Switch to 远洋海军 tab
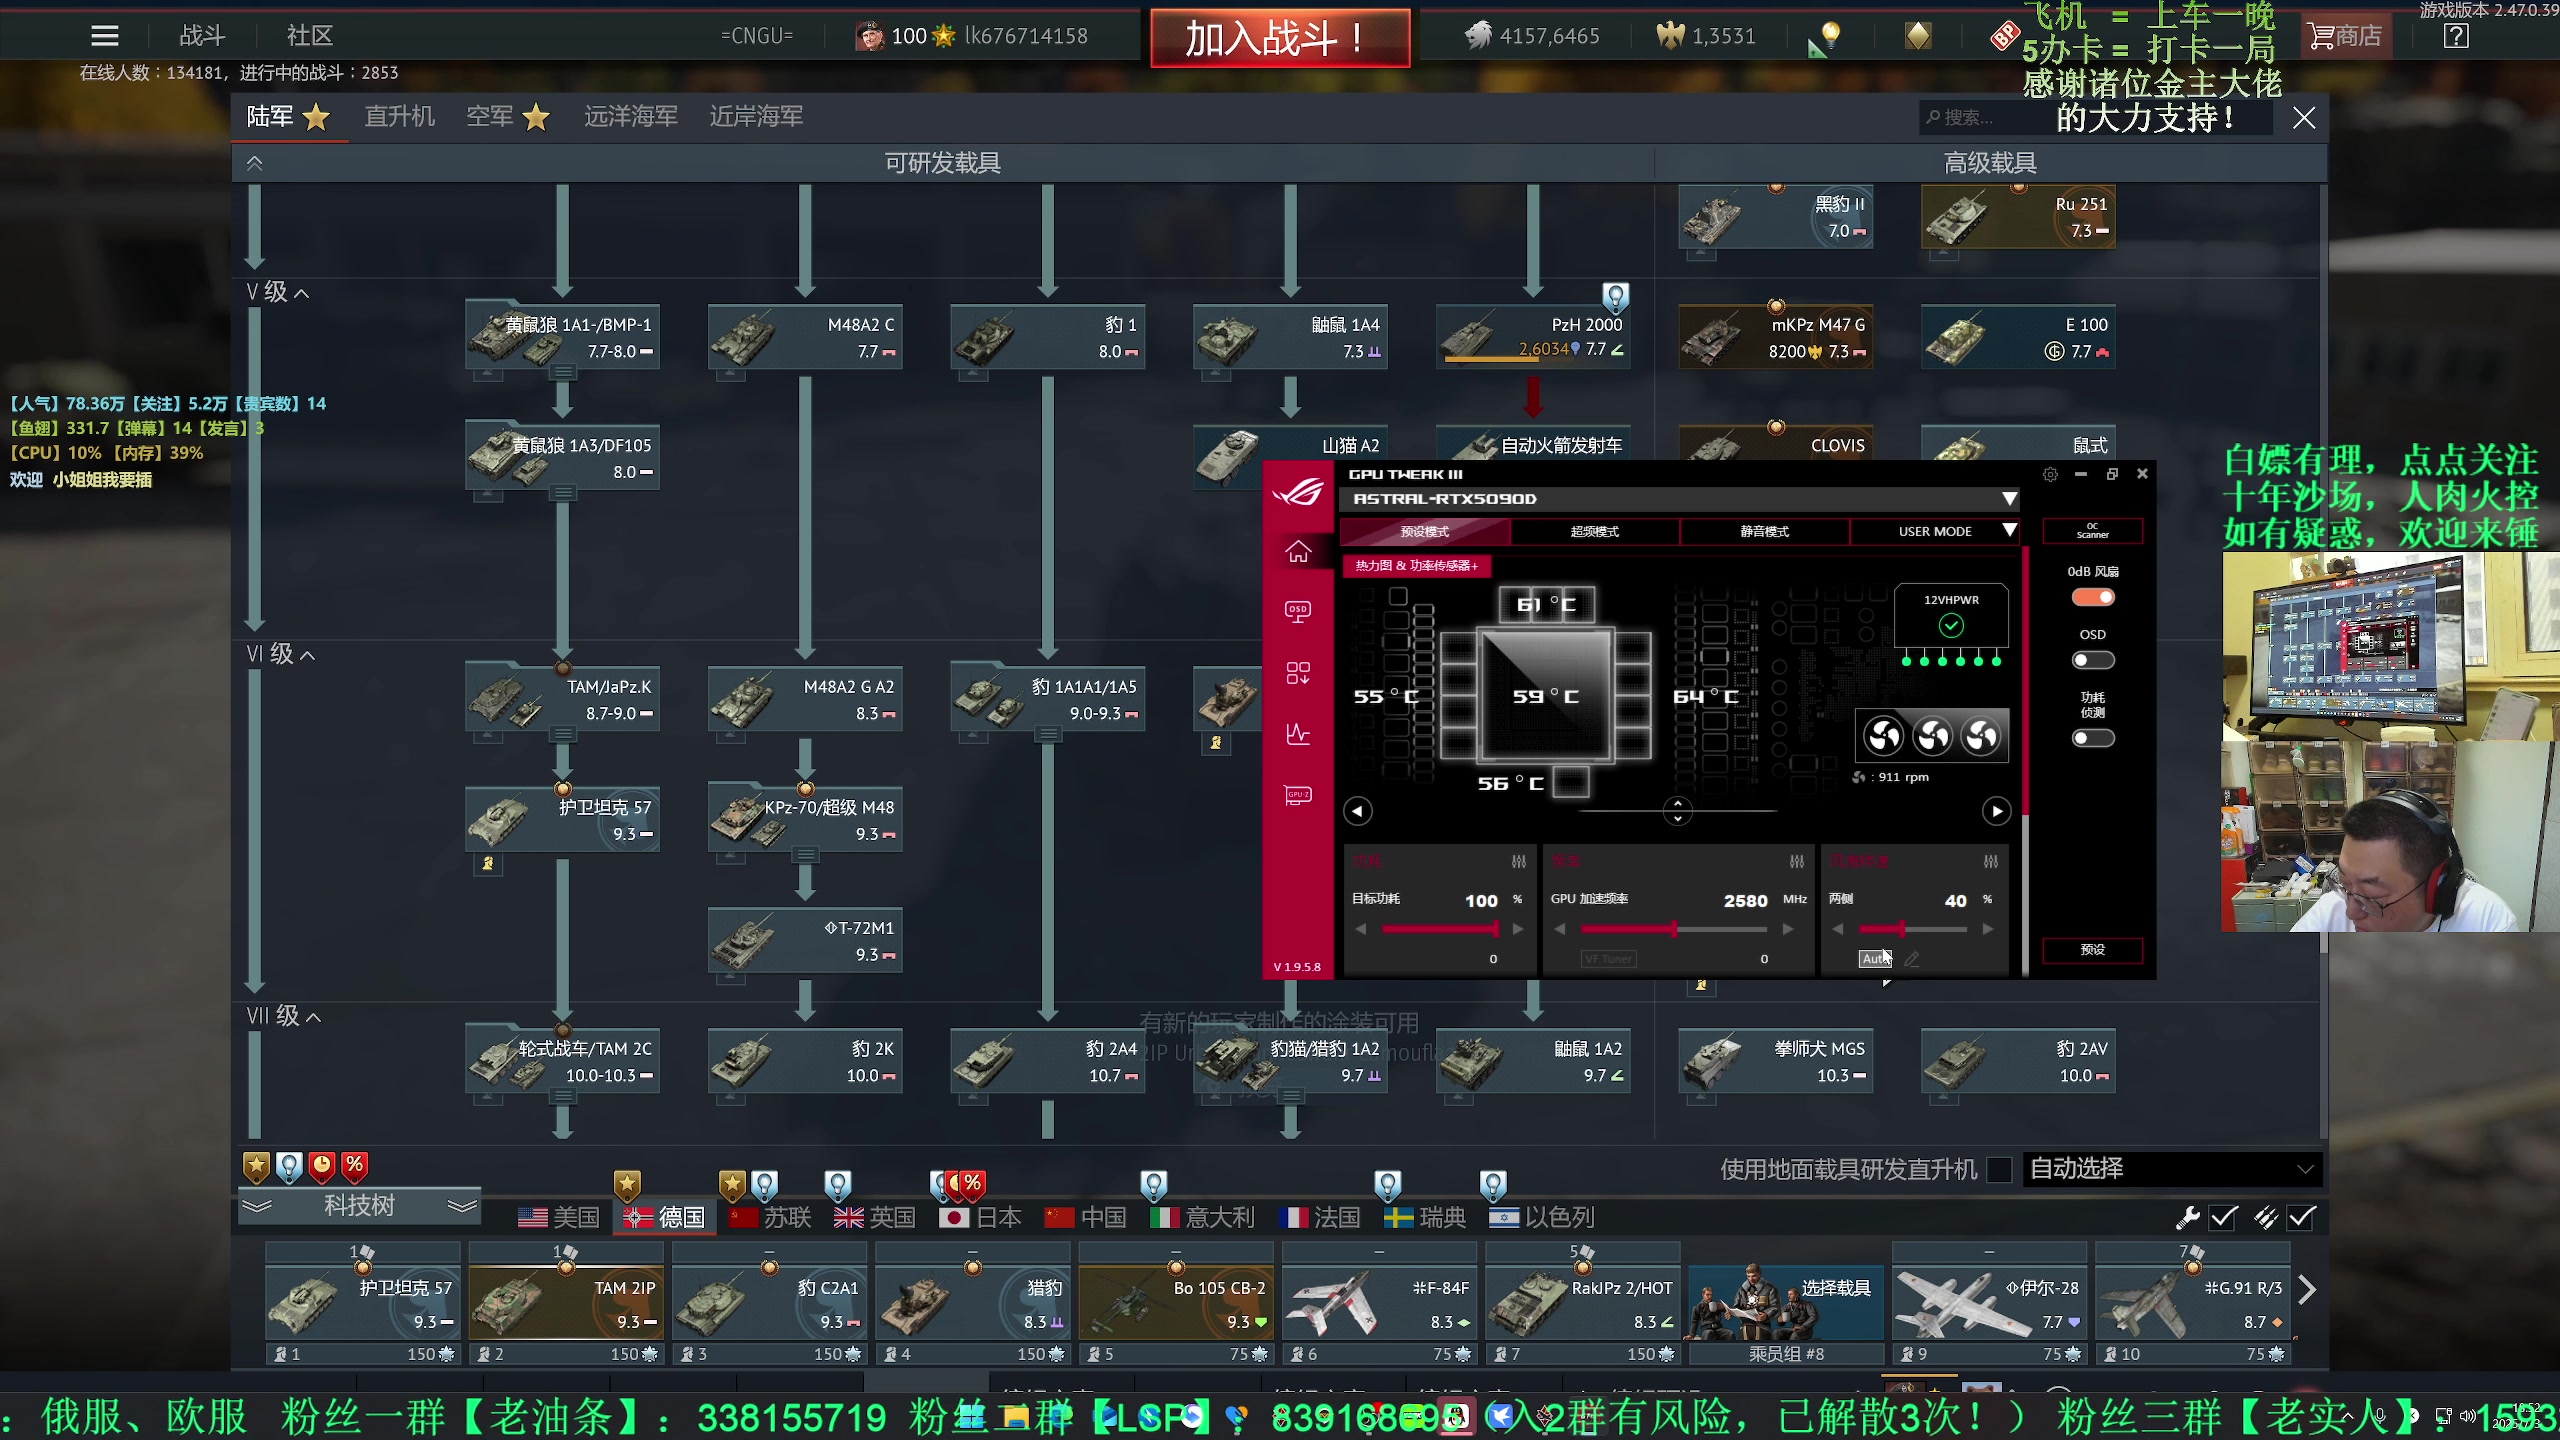This screenshot has height=1440, width=2560. pyautogui.click(x=631, y=117)
